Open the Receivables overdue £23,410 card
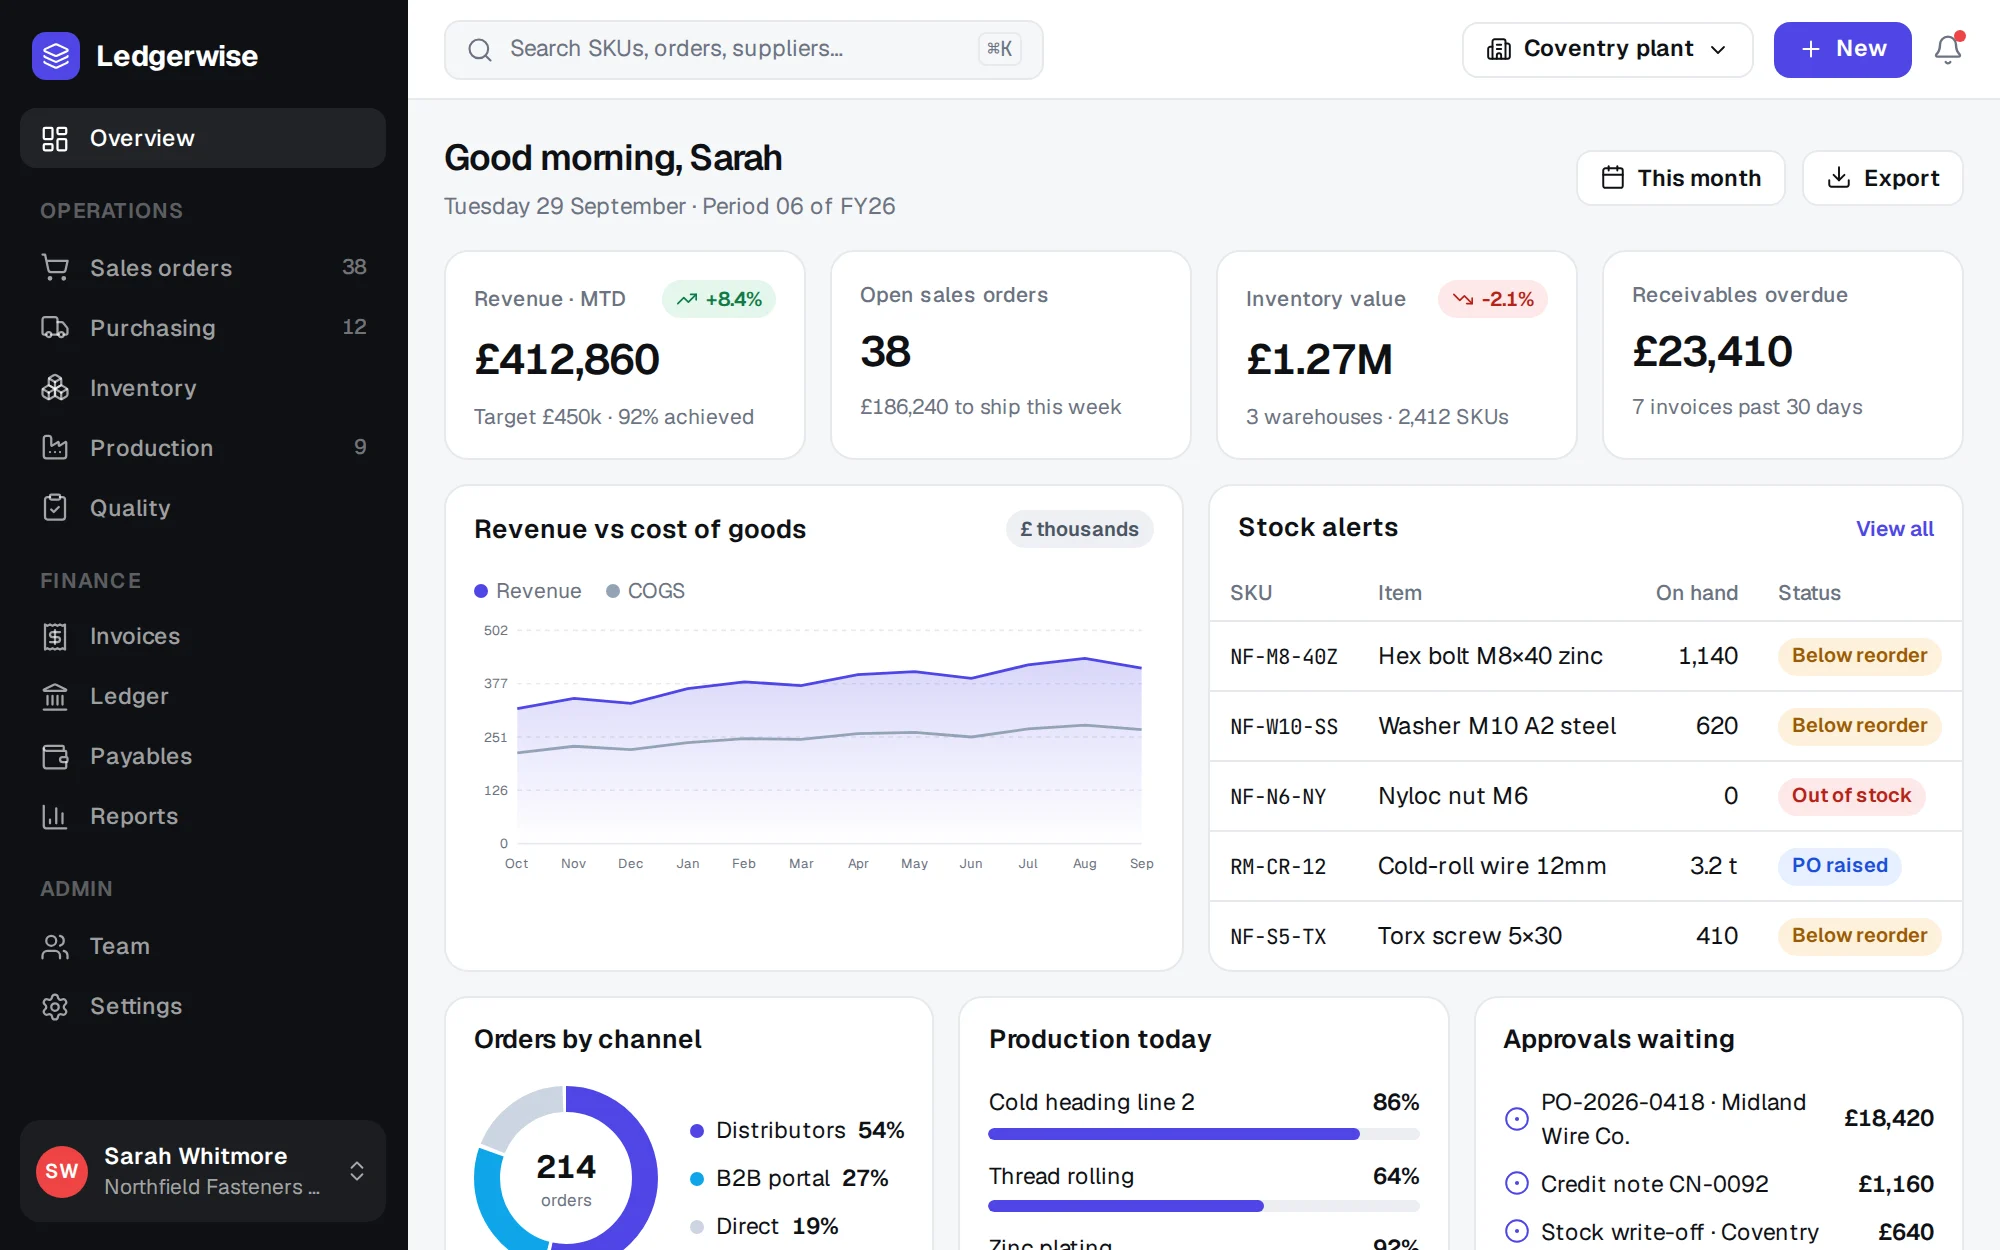Viewport: 2000px width, 1250px height. click(x=1782, y=355)
